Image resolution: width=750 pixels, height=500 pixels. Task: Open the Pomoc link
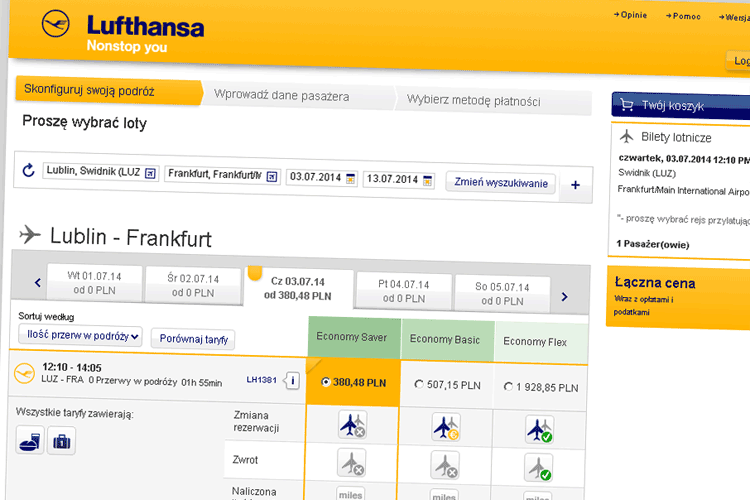[x=683, y=16]
